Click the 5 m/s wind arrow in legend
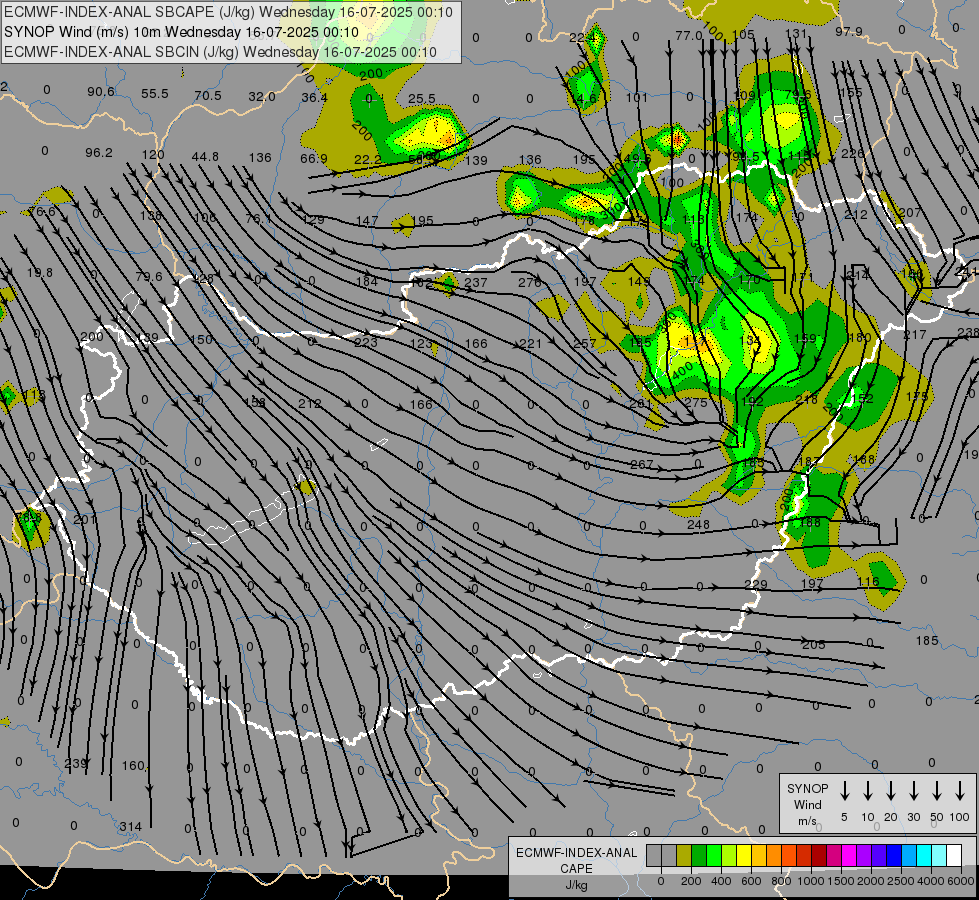The image size is (979, 900). (x=844, y=791)
